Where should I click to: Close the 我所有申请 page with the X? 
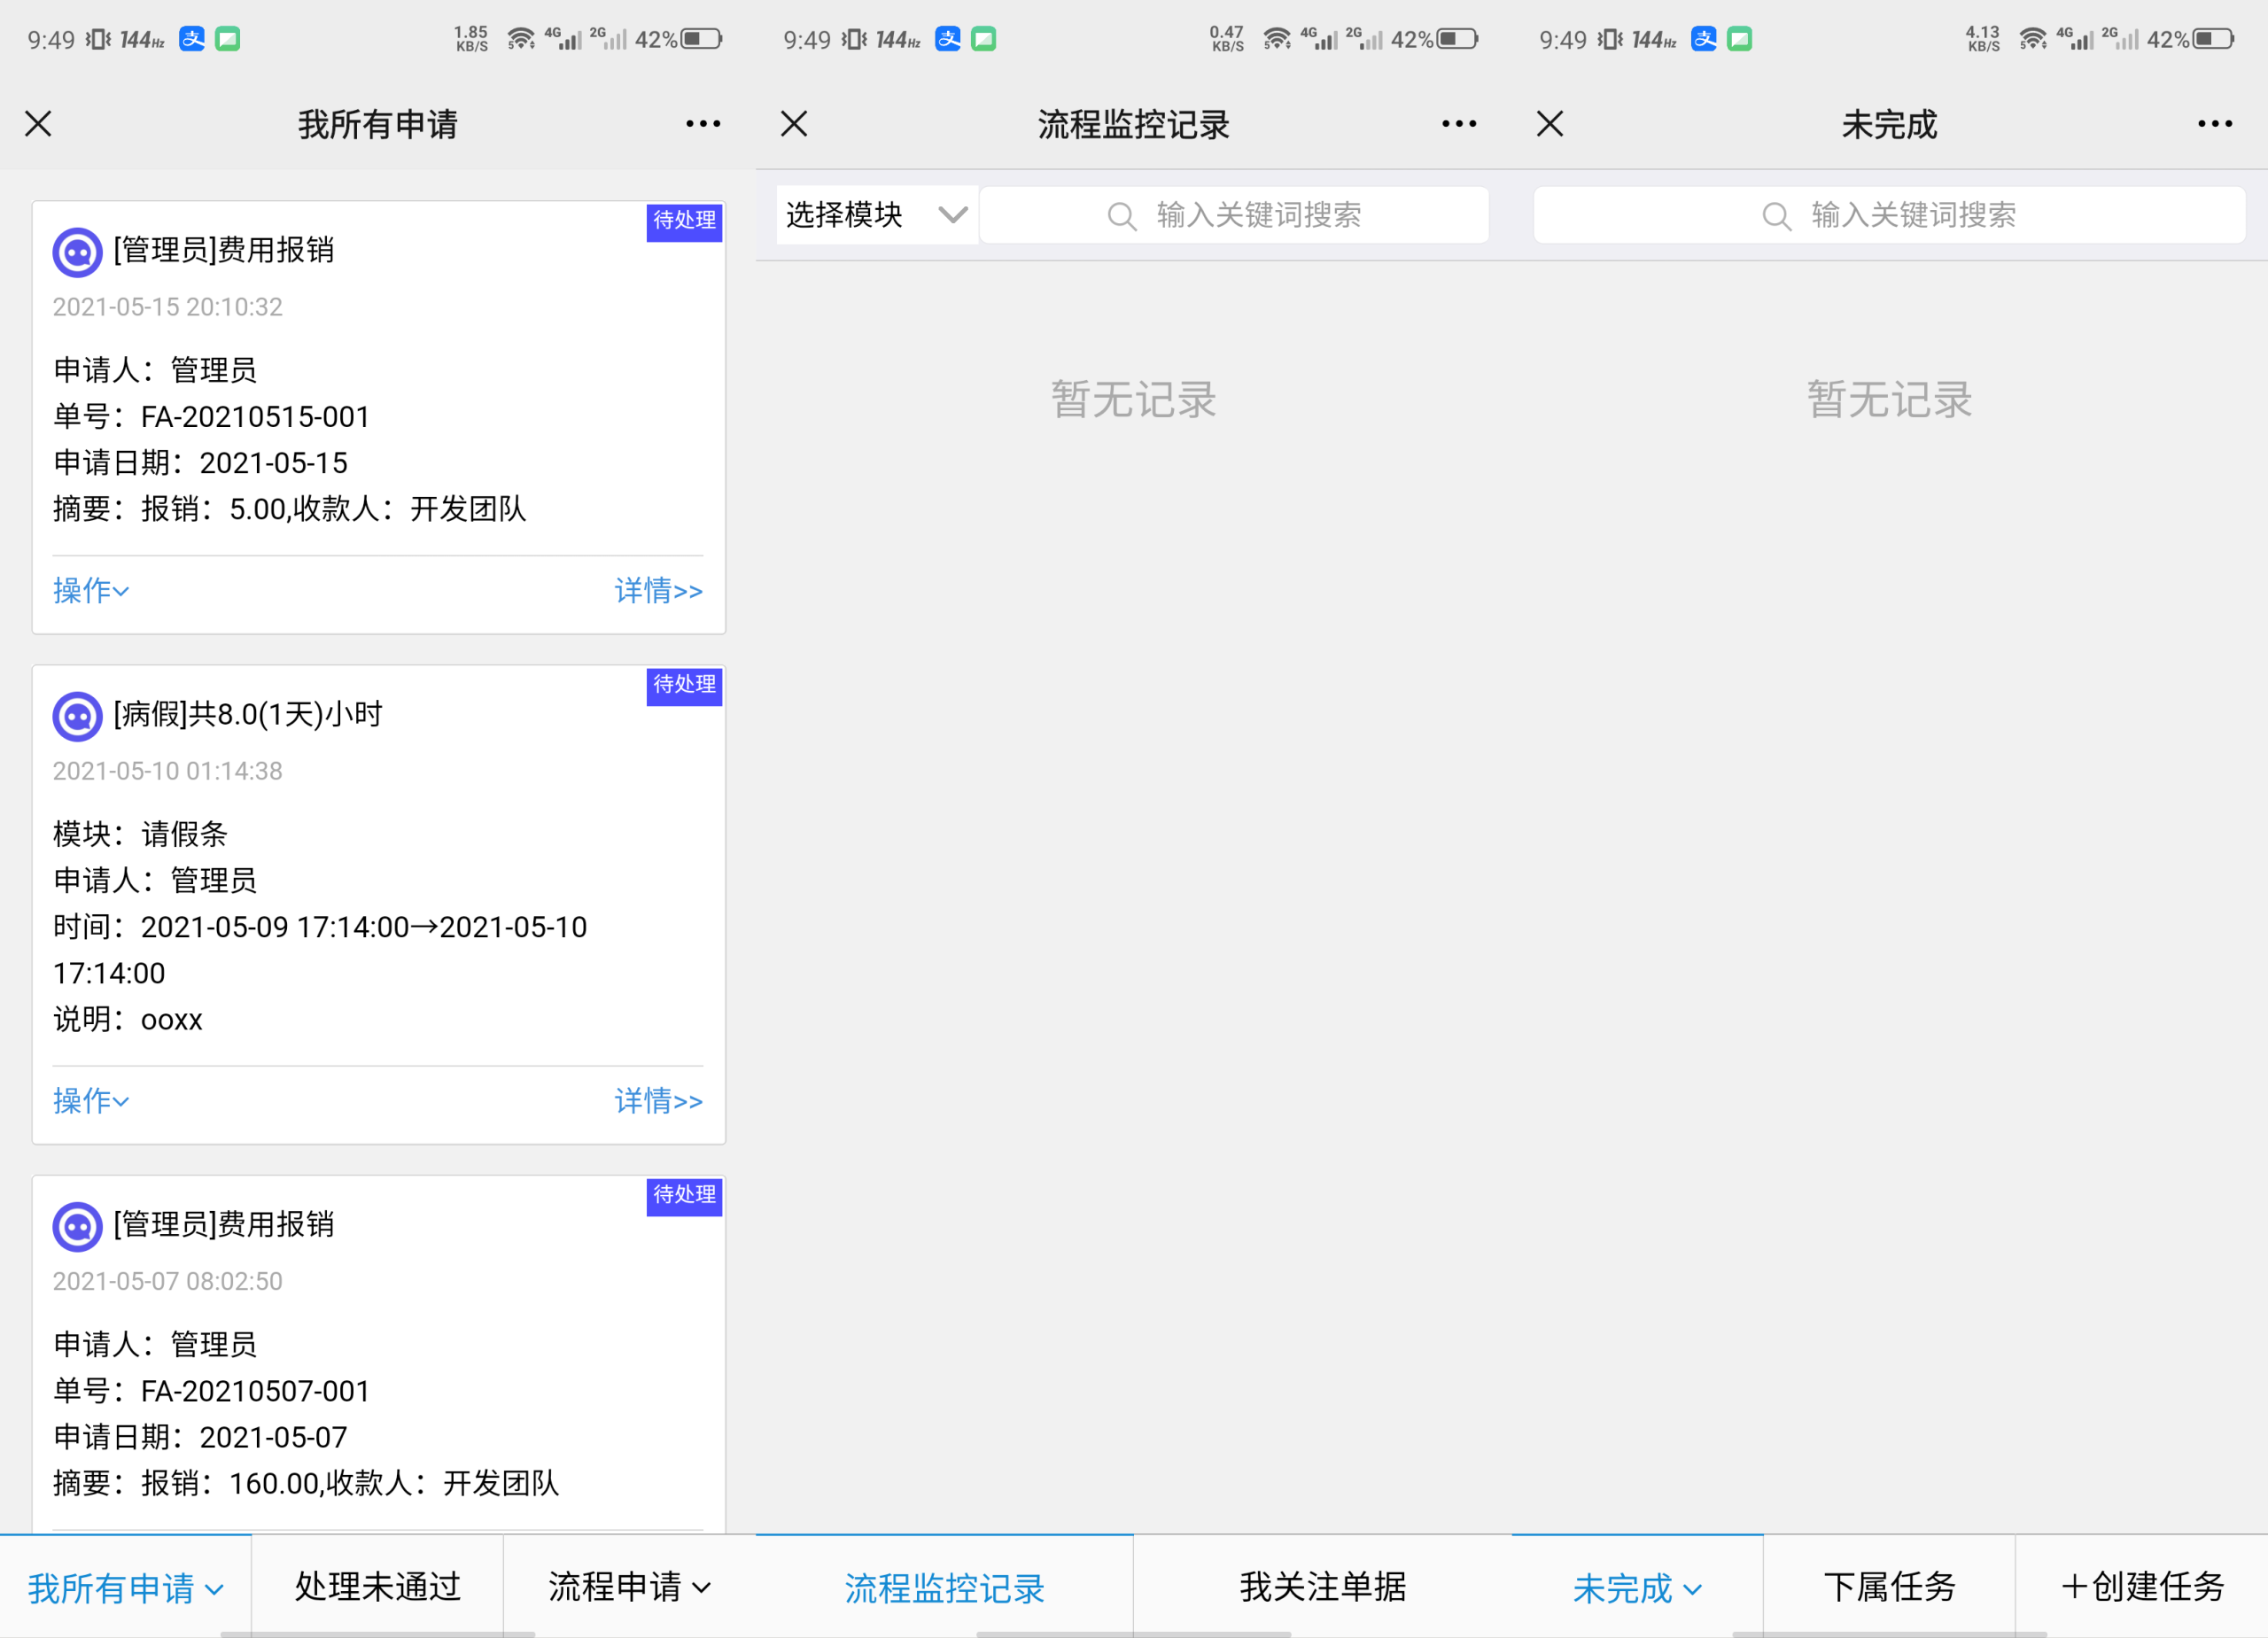click(38, 123)
